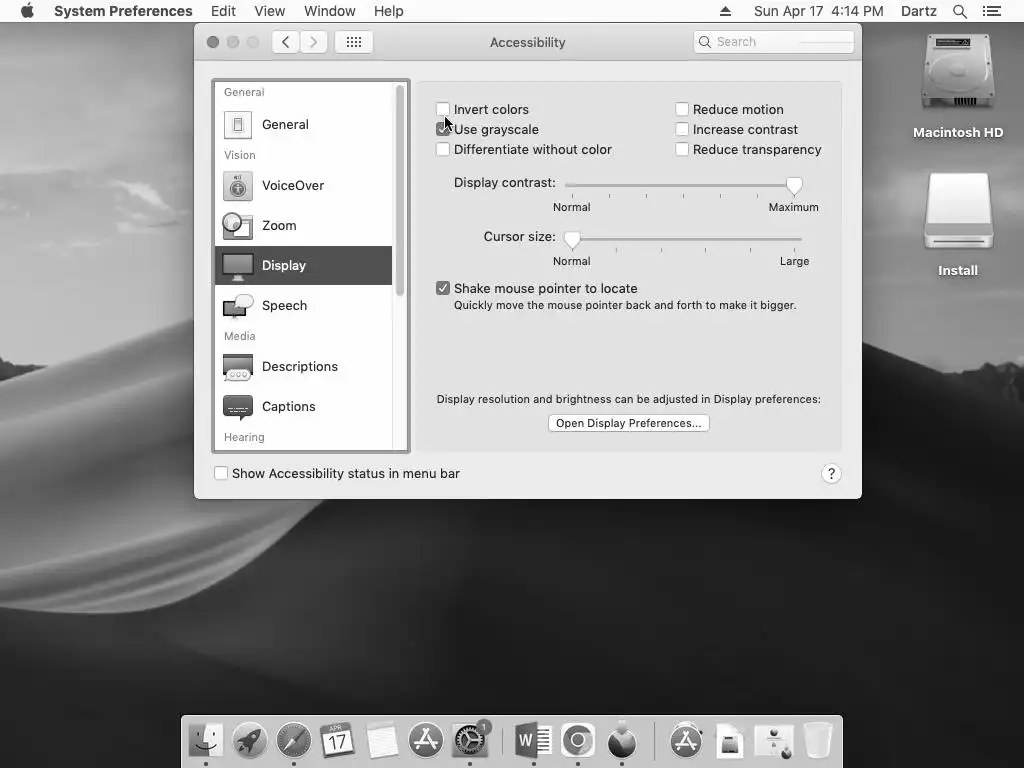The width and height of the screenshot is (1024, 768).
Task: Uncheck Use grayscale
Action: point(443,129)
